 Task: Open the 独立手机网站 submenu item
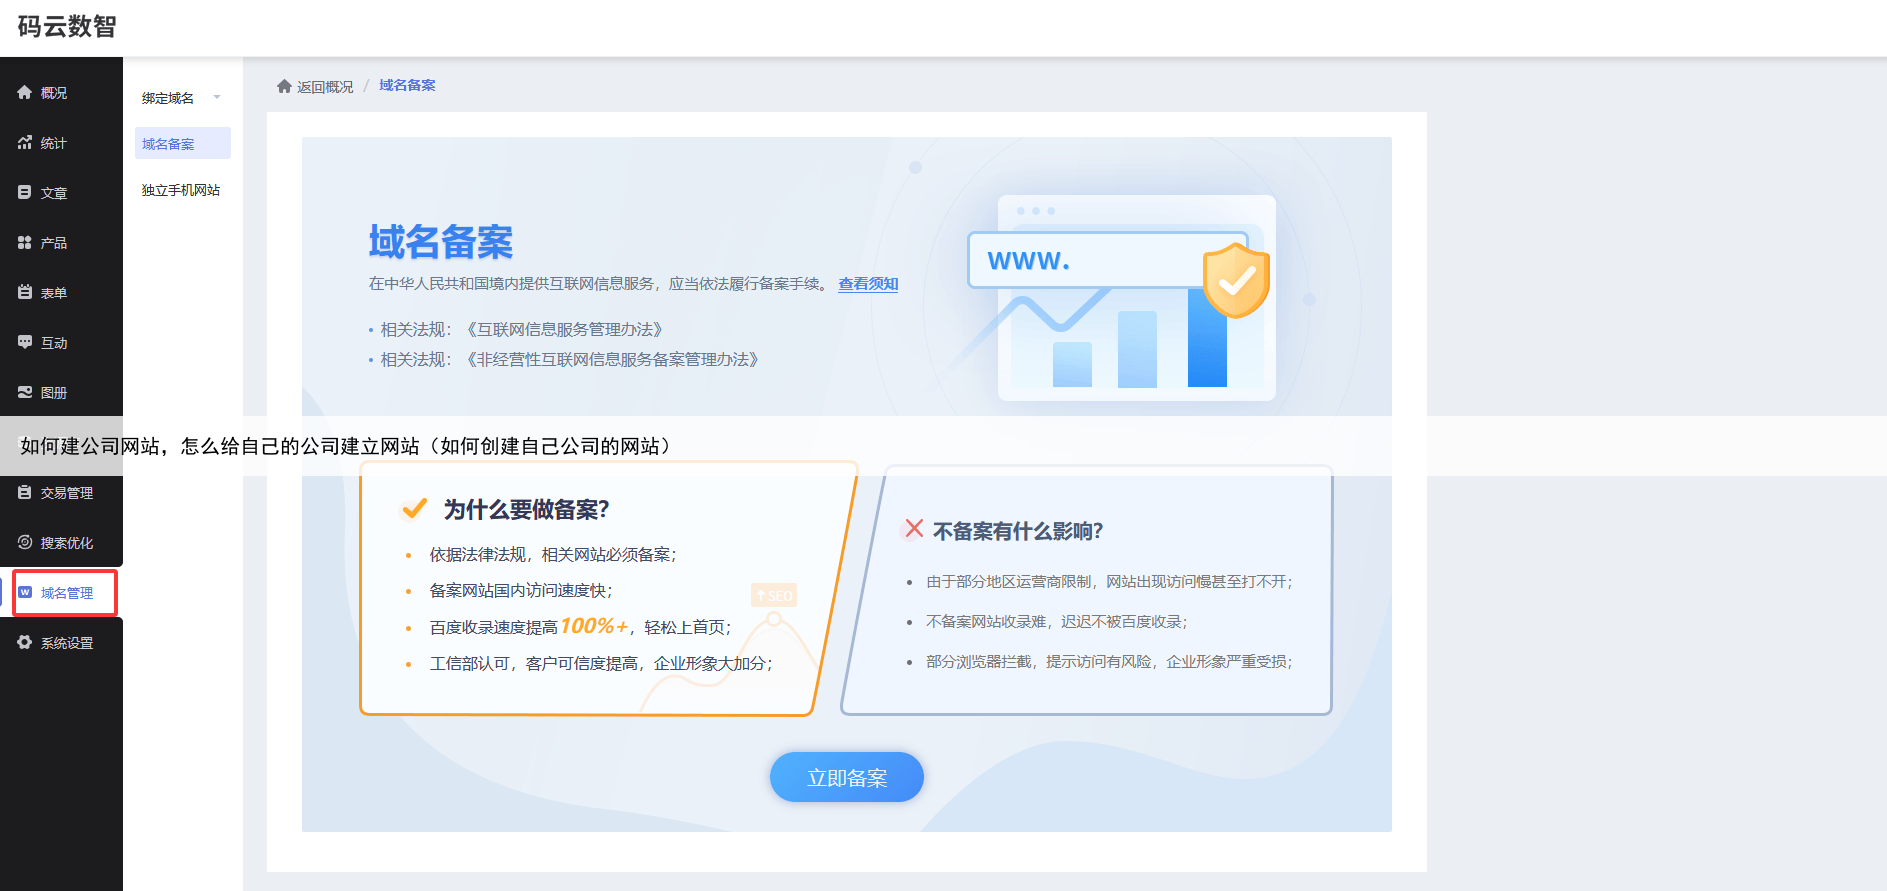click(181, 190)
